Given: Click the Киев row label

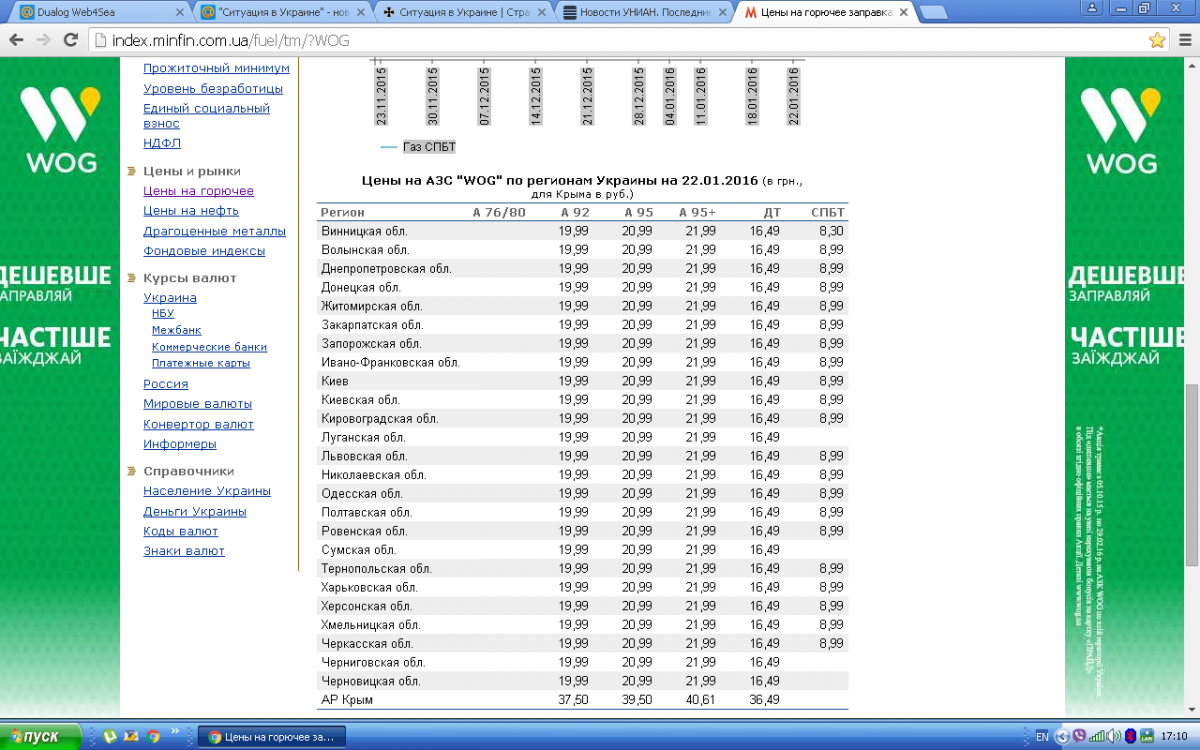Looking at the screenshot, I should (335, 381).
